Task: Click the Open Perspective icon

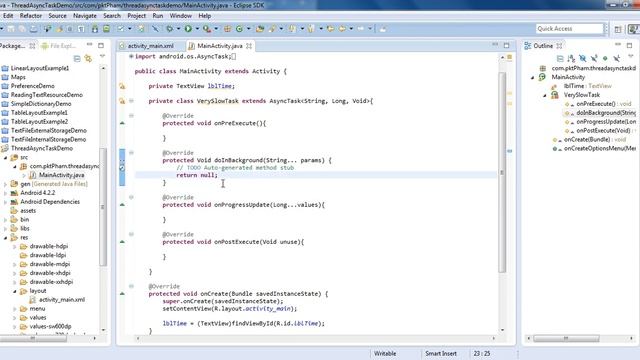Action: (x=618, y=29)
